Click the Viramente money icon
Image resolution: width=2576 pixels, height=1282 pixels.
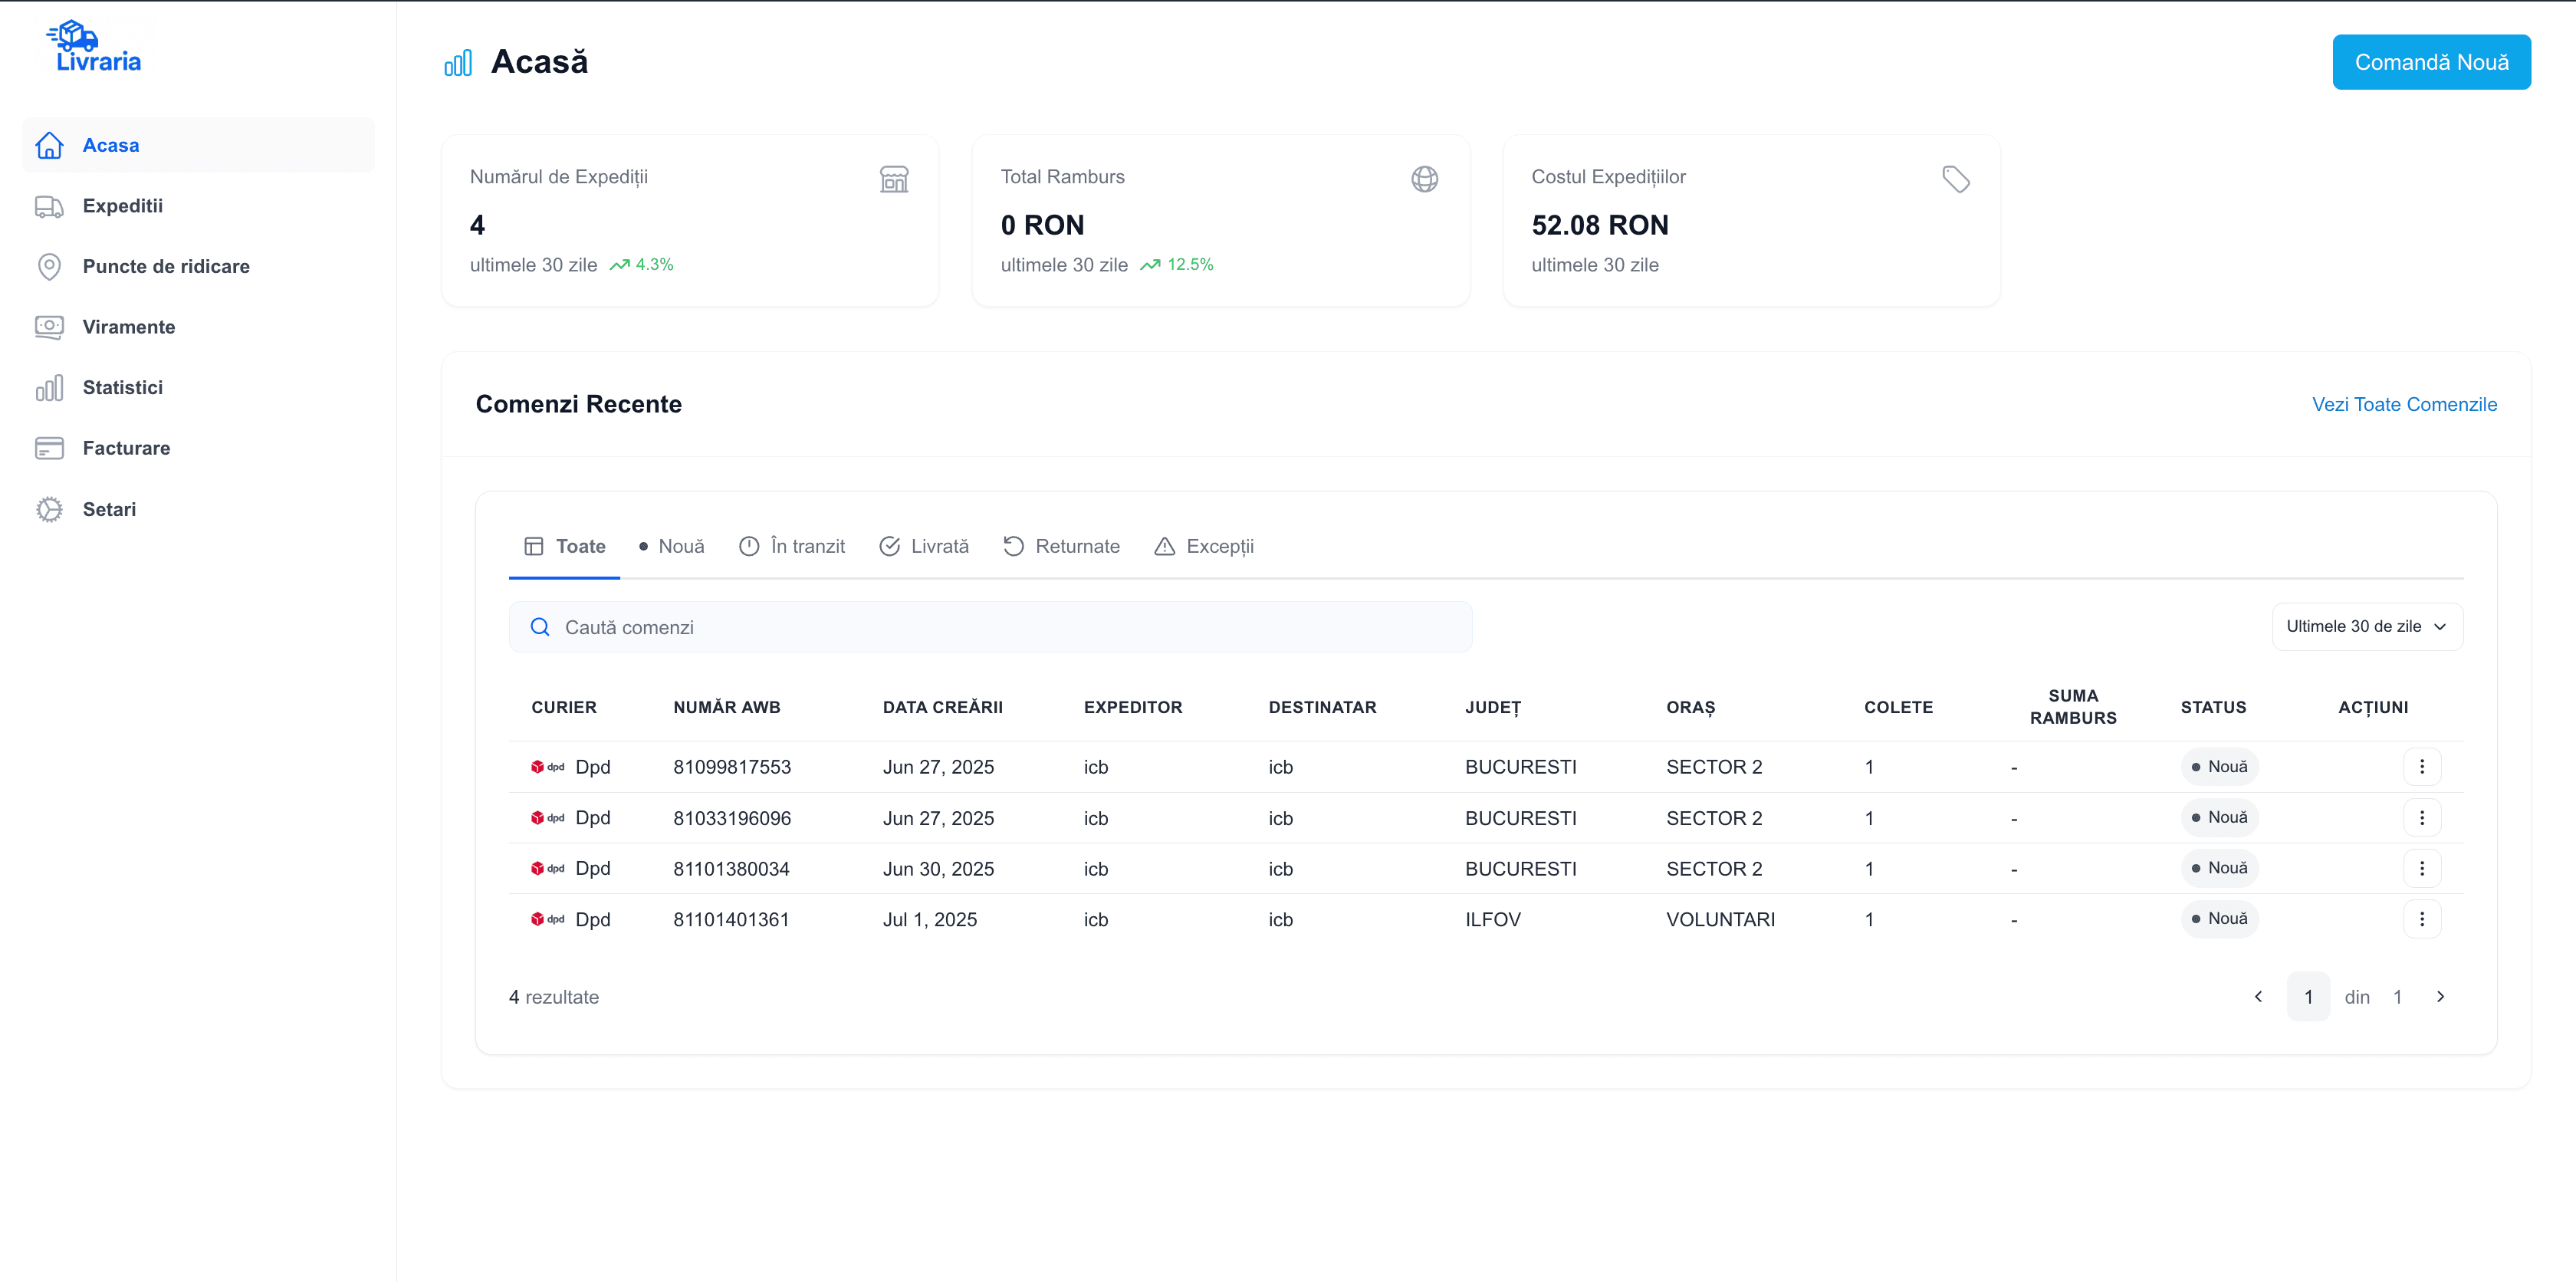(49, 327)
